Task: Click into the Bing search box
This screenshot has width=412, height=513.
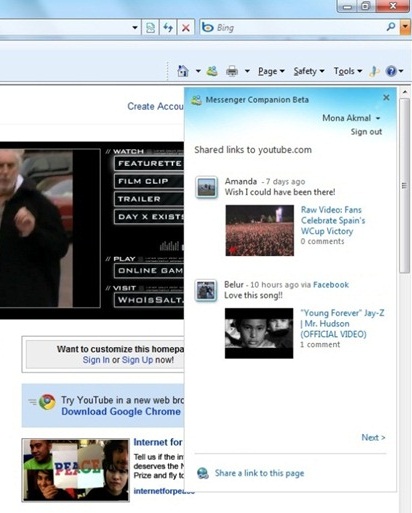Action: [x=300, y=27]
